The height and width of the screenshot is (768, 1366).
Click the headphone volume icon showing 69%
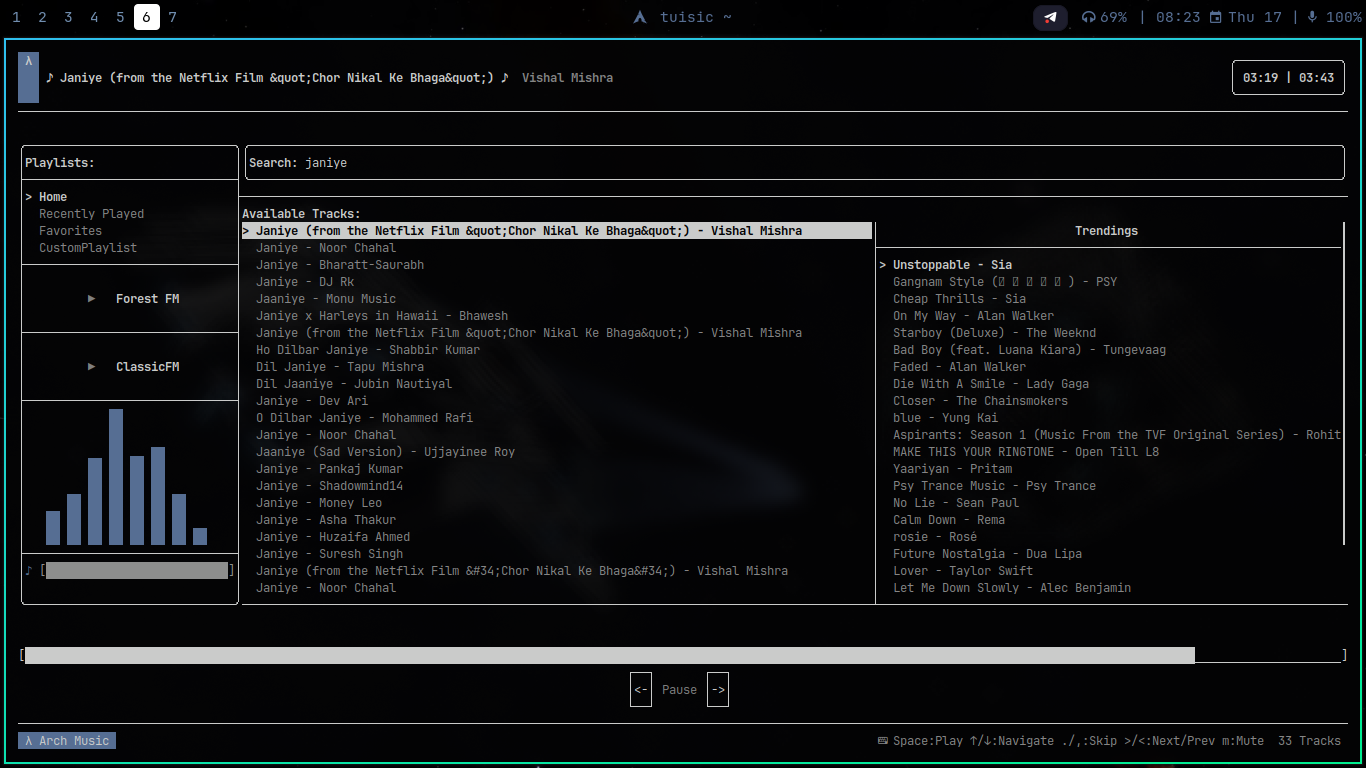(x=1089, y=17)
